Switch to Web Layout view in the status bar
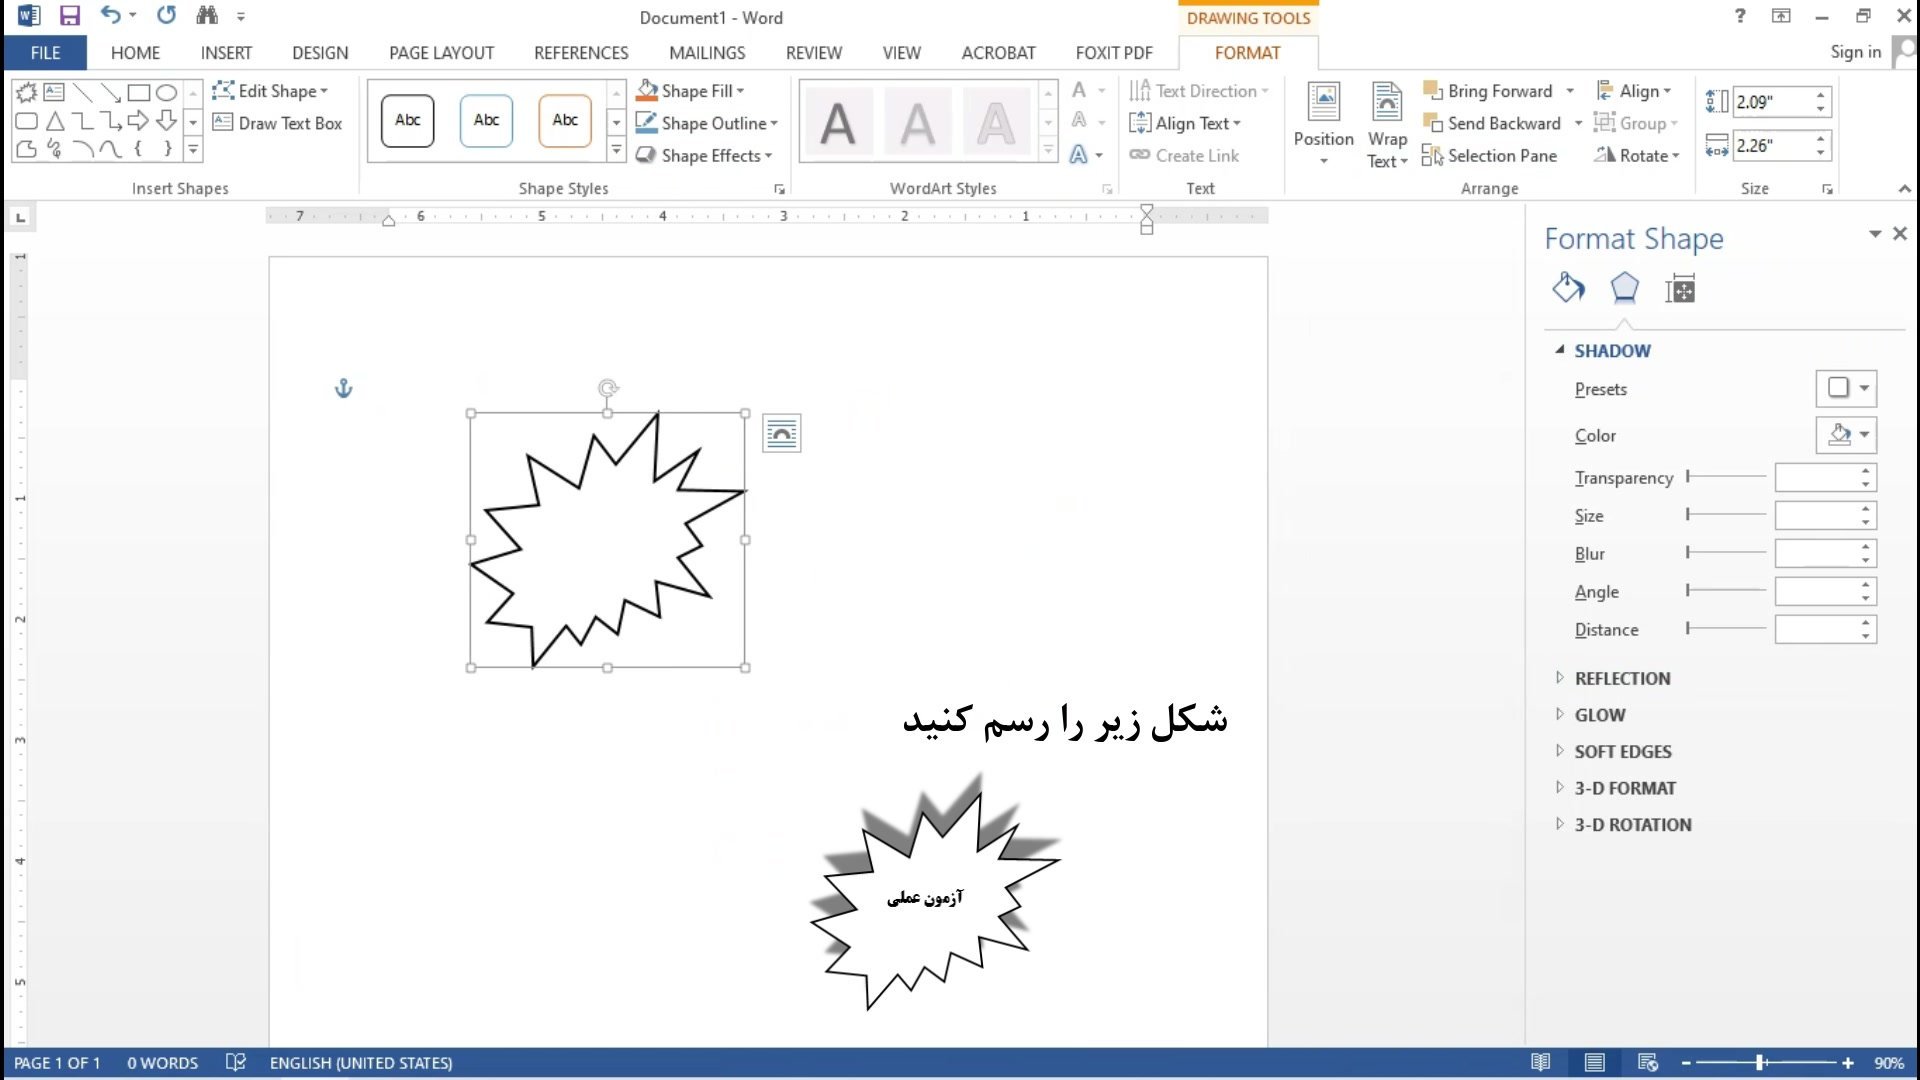Viewport: 1920px width, 1080px height. pos(1648,1062)
